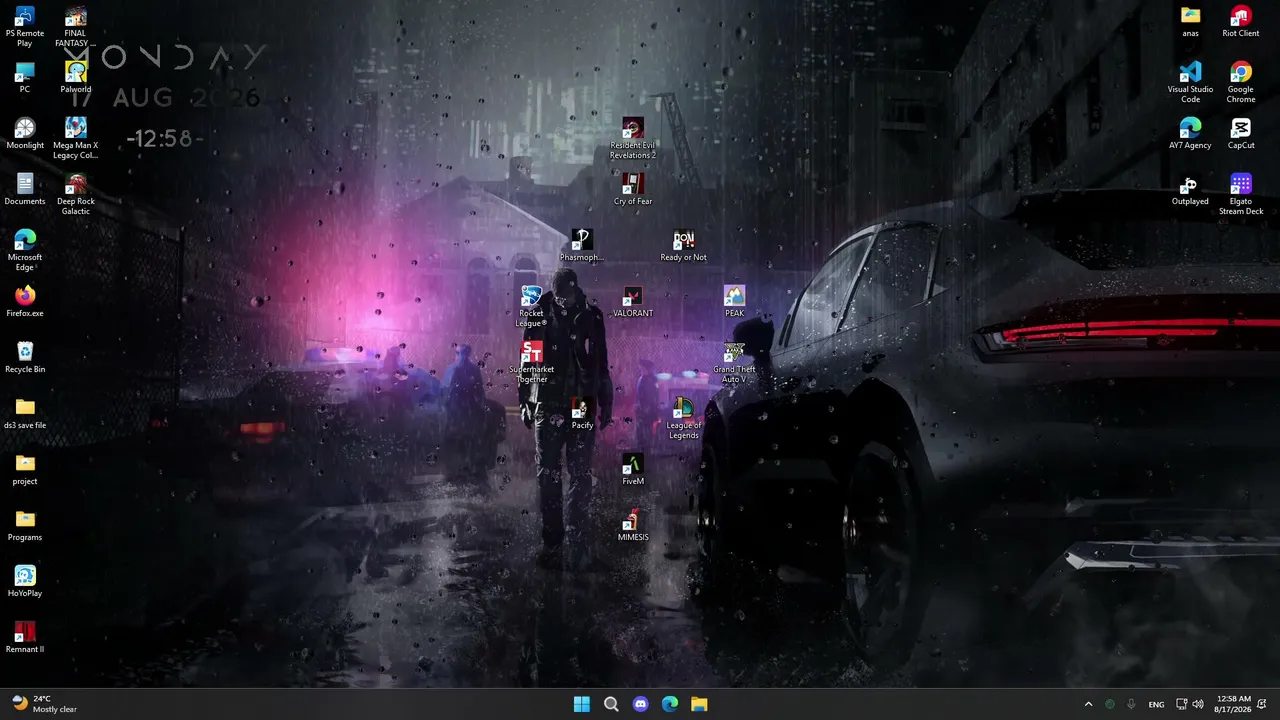Click the microphone tray icon
Viewport: 1280px width, 720px height.
point(1131,704)
